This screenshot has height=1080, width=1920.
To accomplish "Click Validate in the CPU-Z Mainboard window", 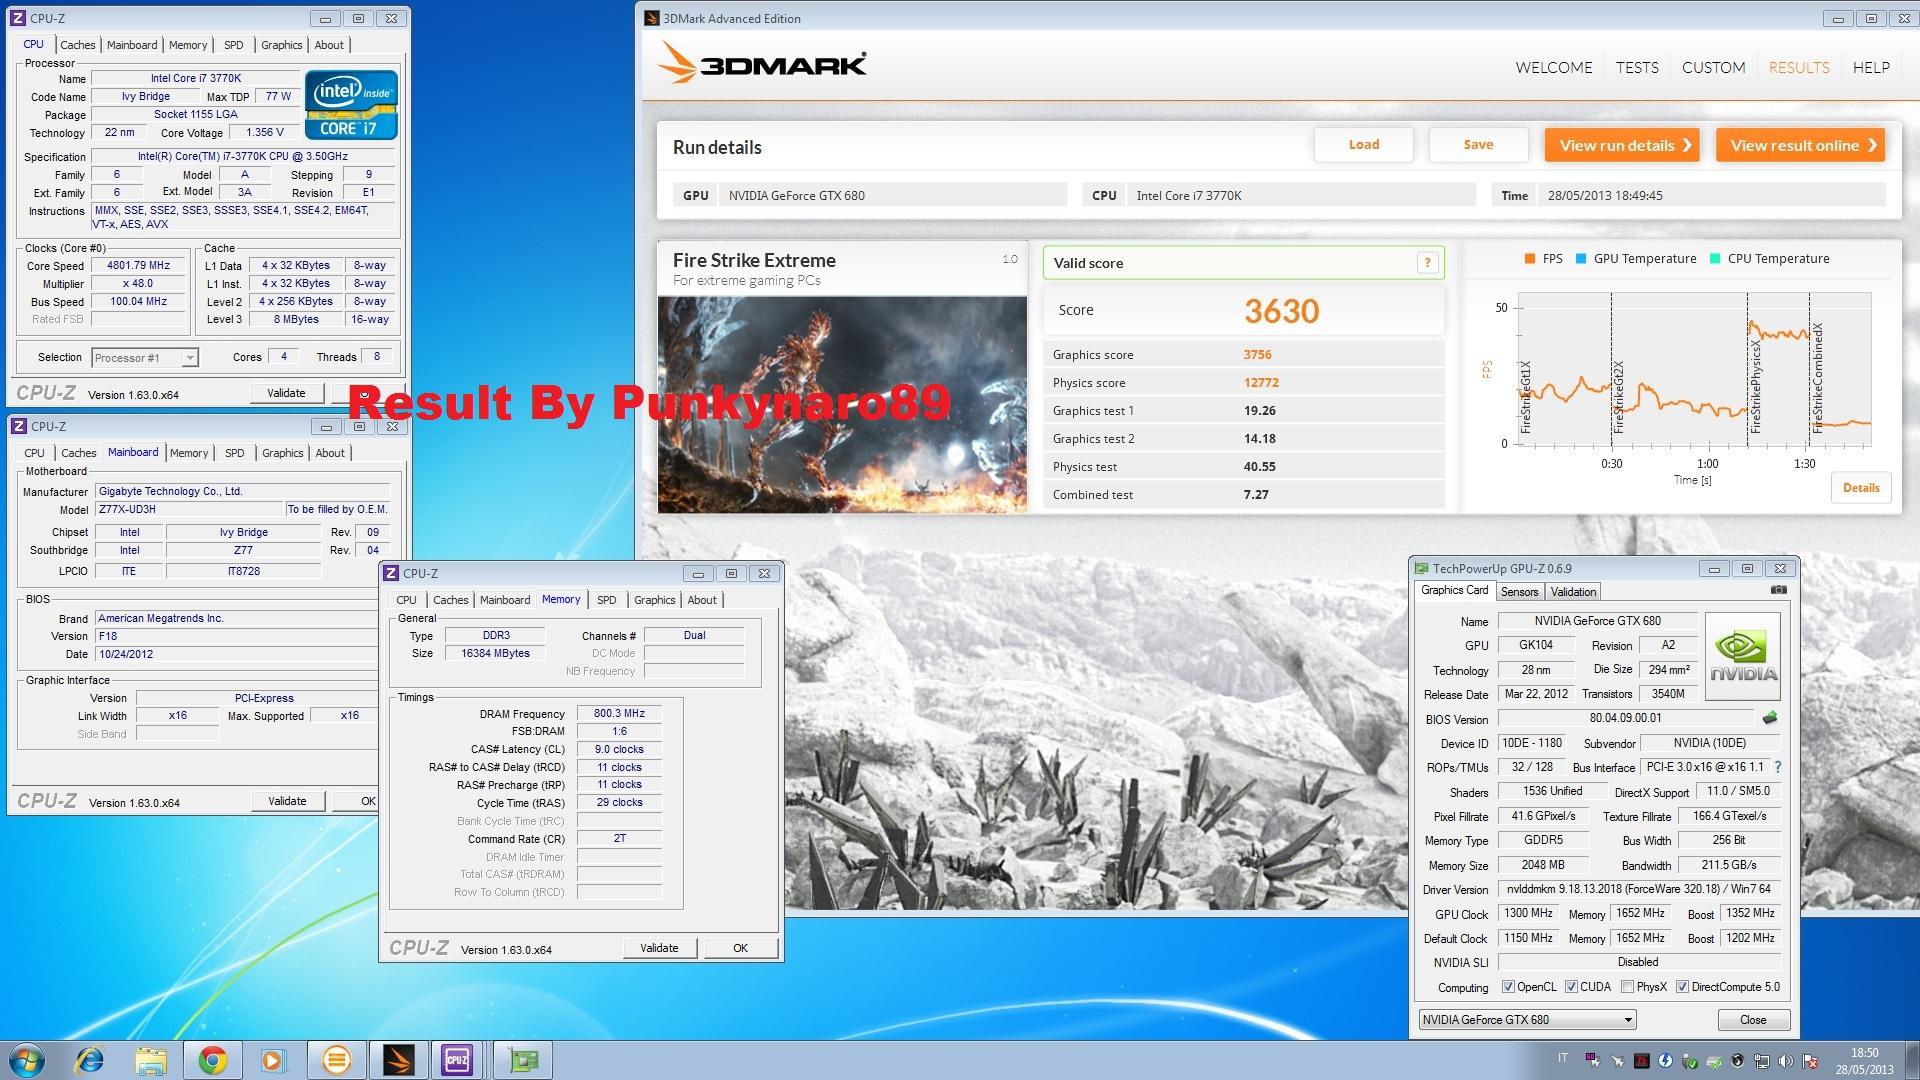I will pos(287,801).
